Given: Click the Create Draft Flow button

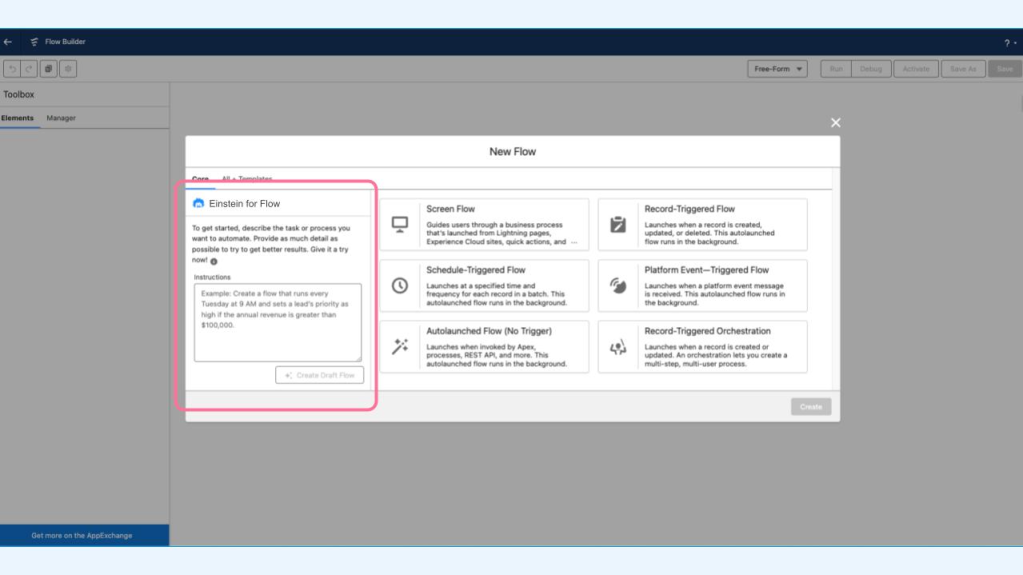Looking at the screenshot, I should click(x=320, y=375).
